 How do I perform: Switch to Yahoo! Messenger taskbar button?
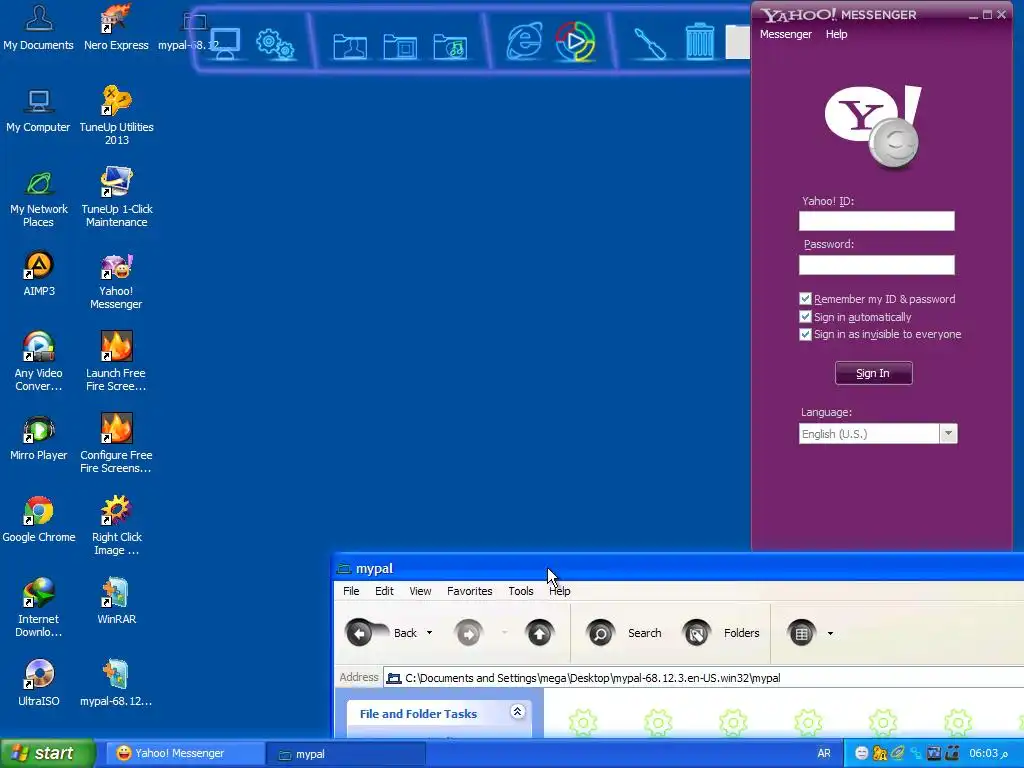click(185, 754)
